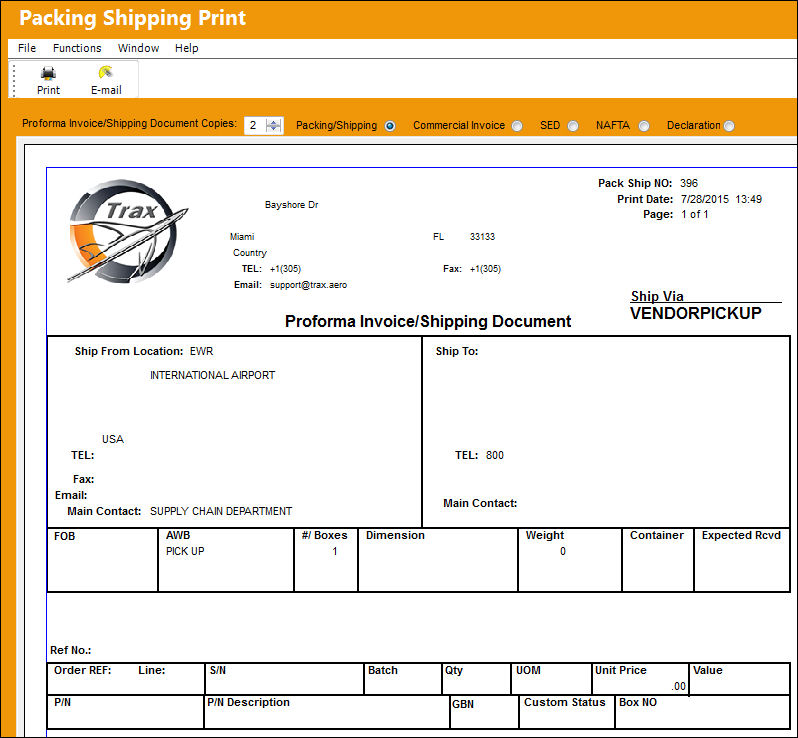Click the Pack Ship NO value 396

[x=689, y=183]
